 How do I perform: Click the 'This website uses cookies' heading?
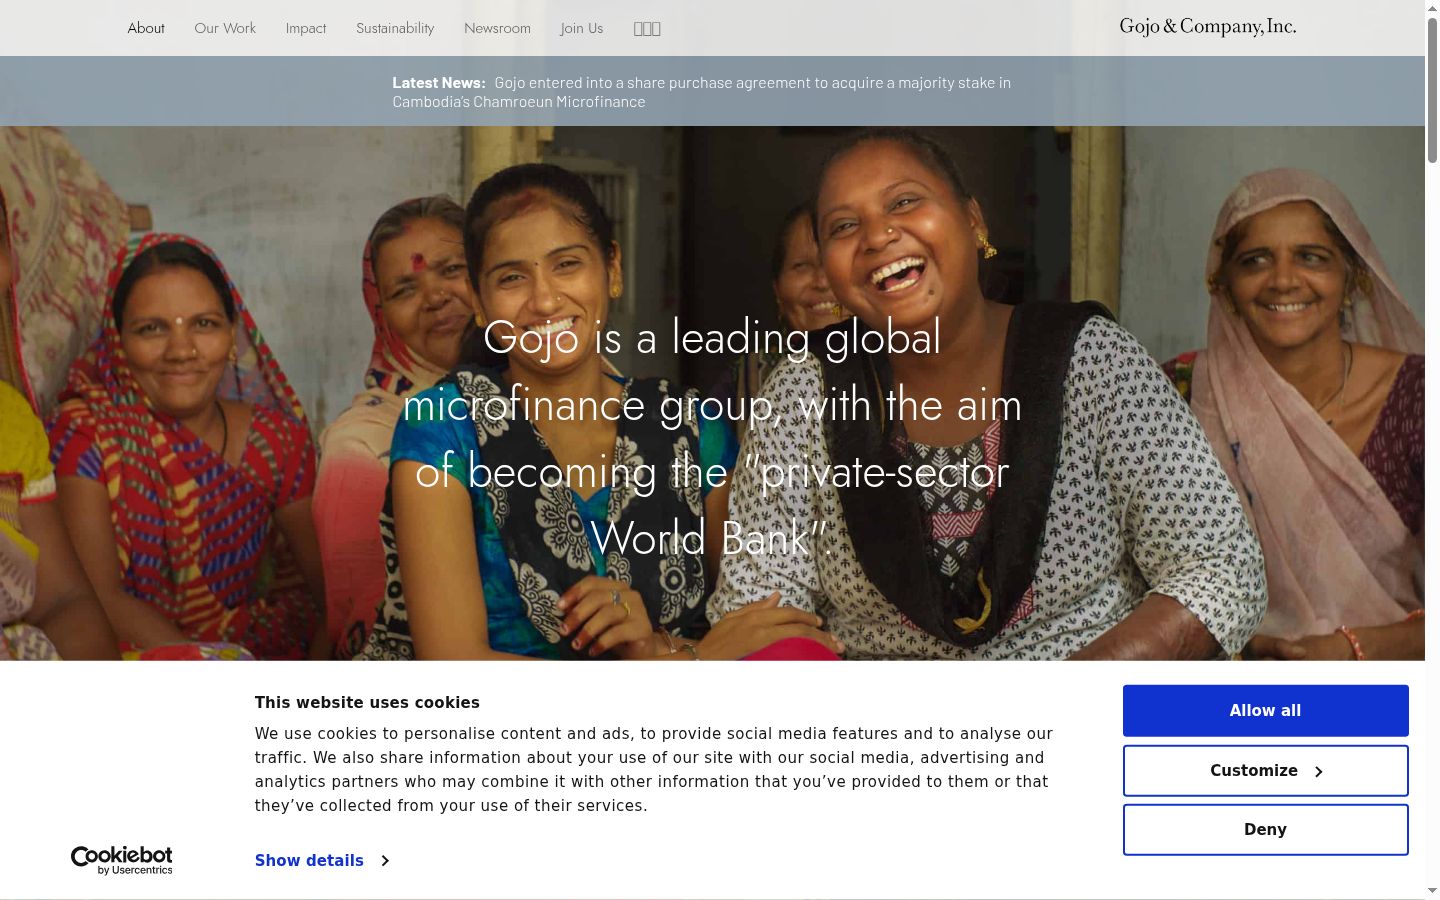point(367,703)
